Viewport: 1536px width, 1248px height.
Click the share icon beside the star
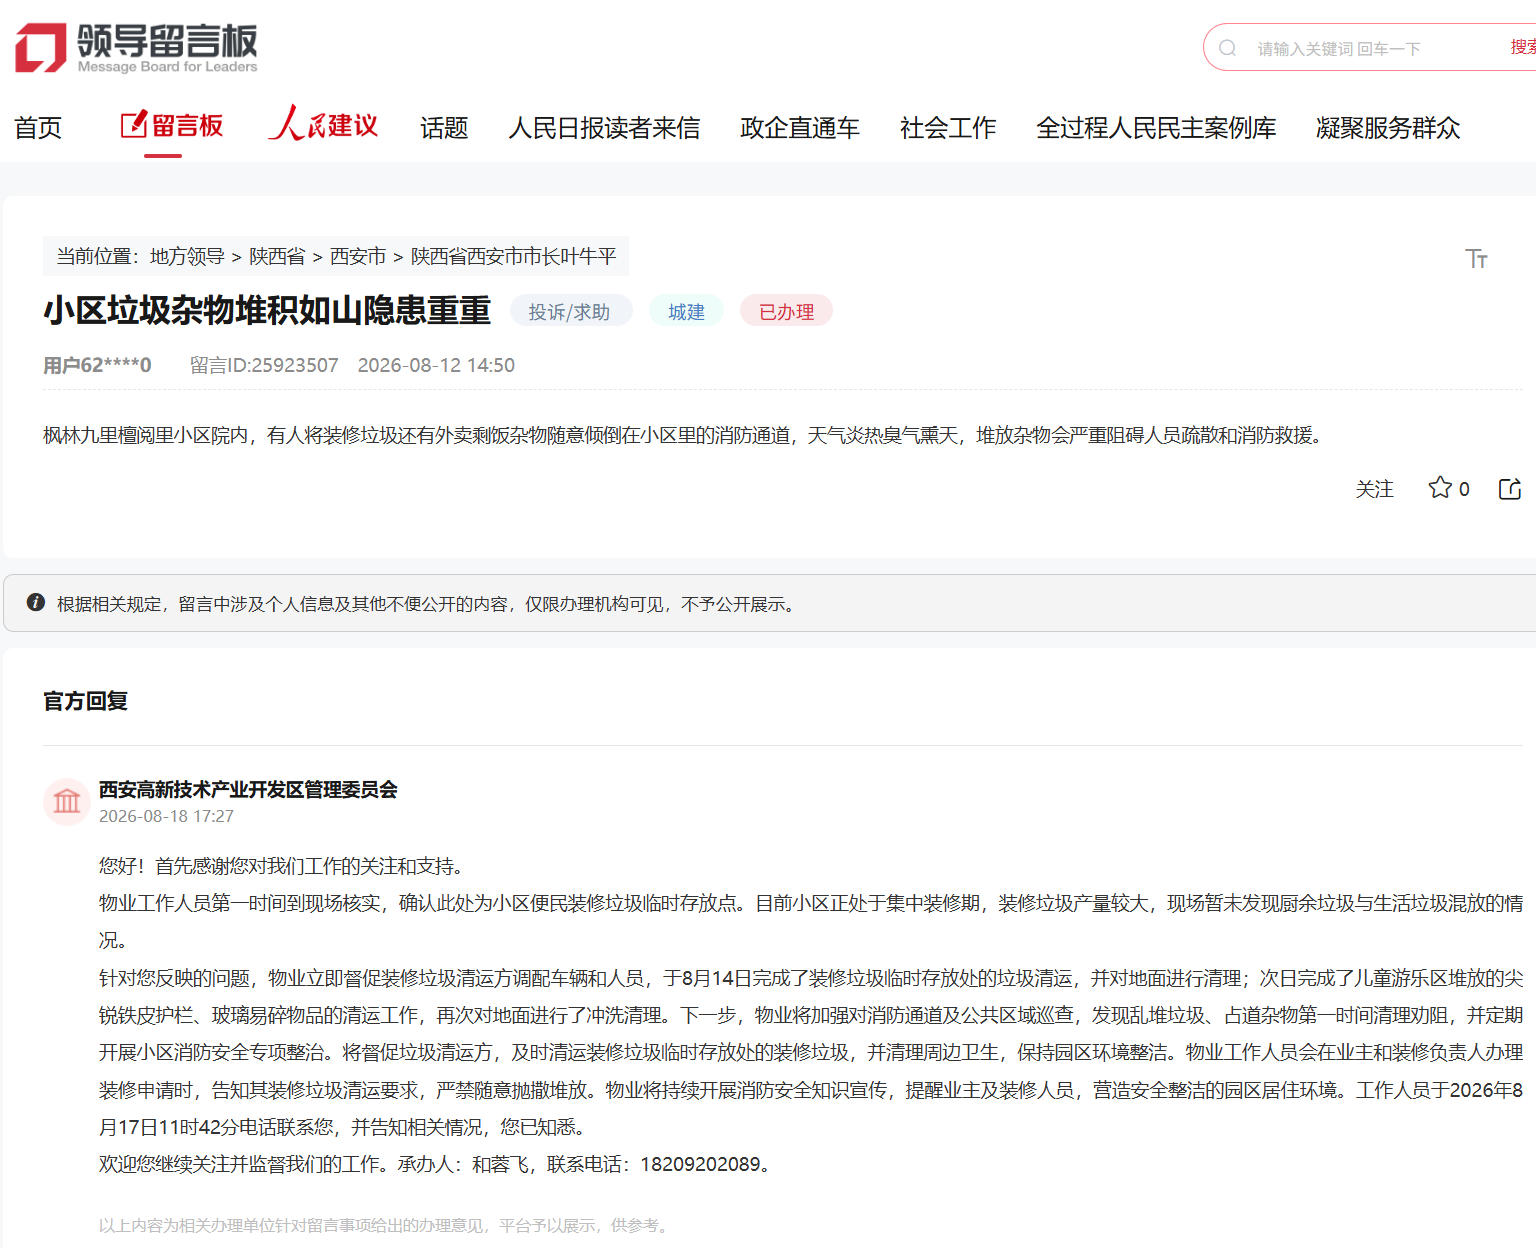pyautogui.click(x=1510, y=488)
